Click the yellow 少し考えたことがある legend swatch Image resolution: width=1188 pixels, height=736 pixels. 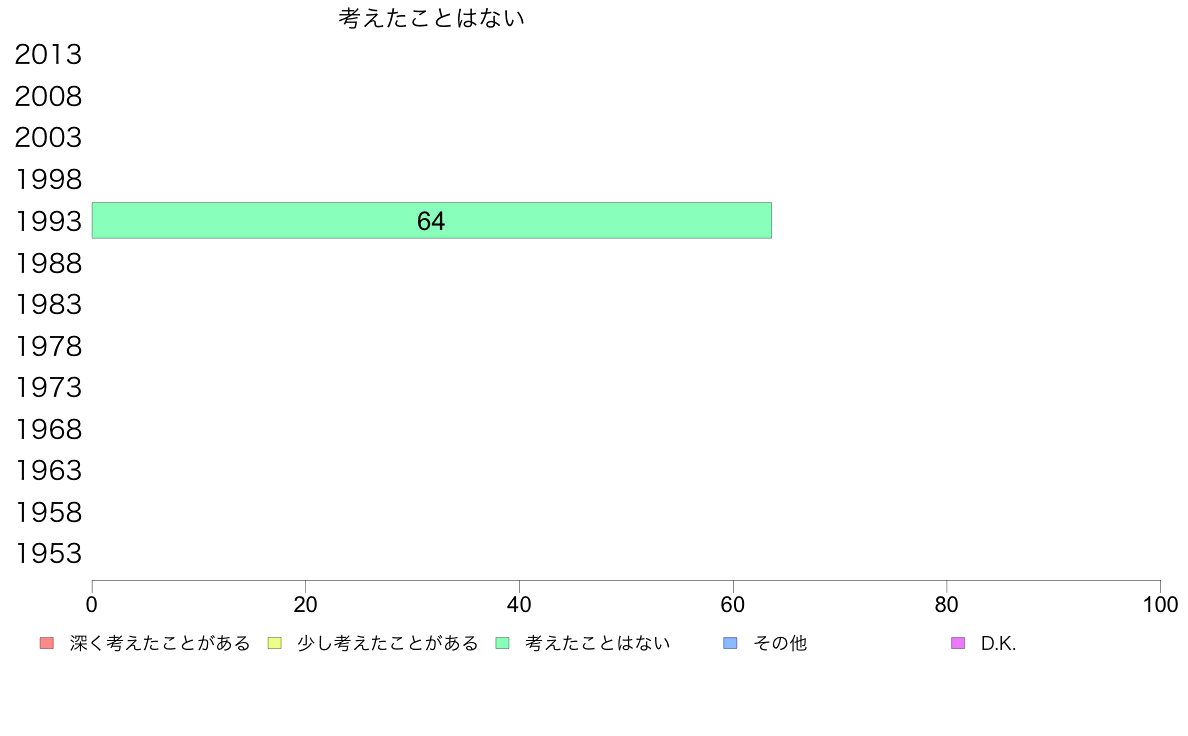274,643
